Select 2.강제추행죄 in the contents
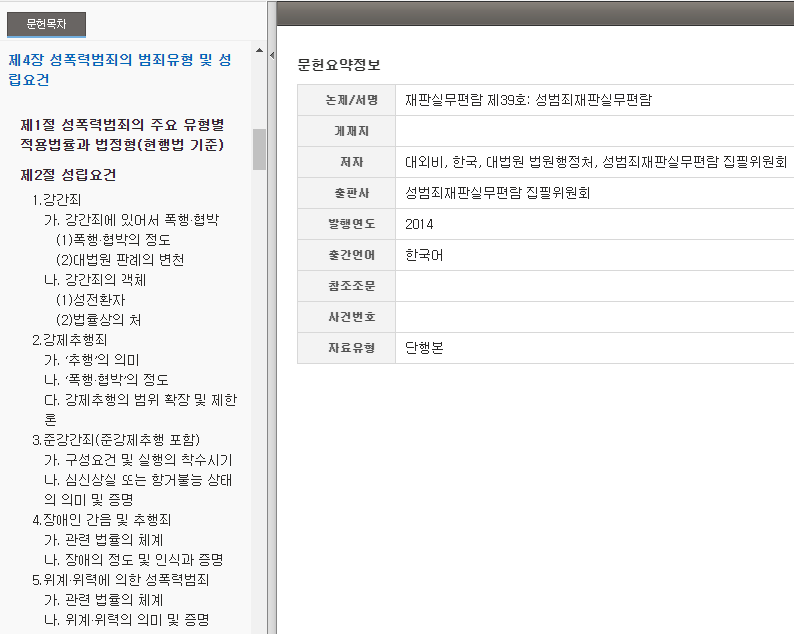The image size is (794, 634). pos(70,340)
